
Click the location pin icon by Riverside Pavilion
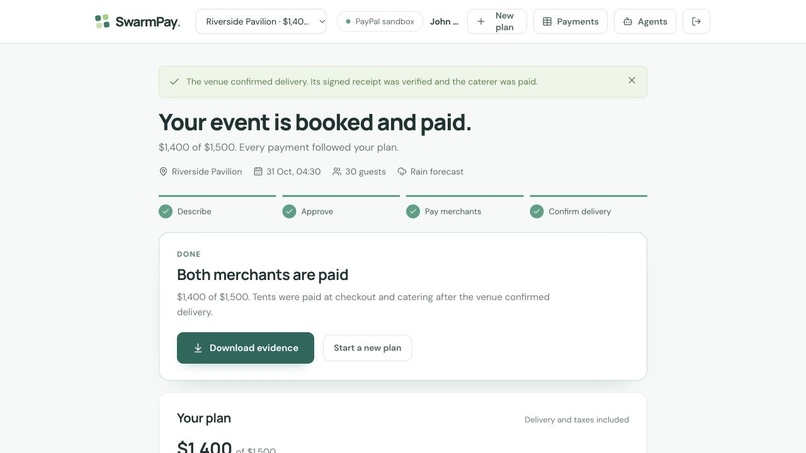click(x=163, y=172)
